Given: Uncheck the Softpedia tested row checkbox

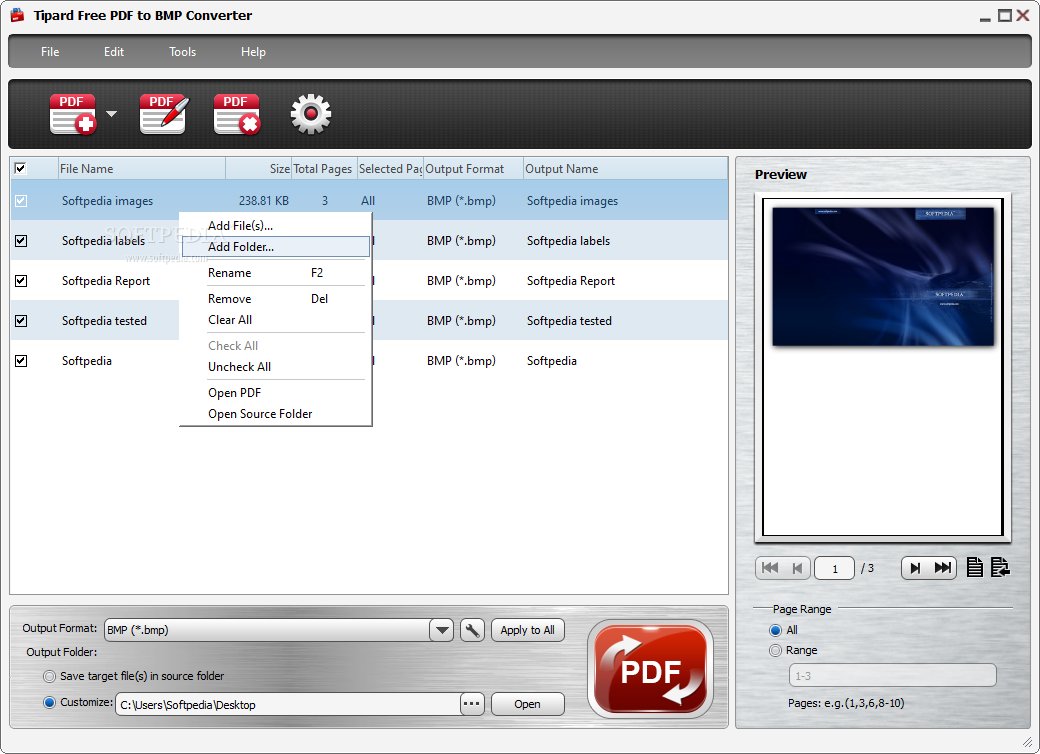Looking at the screenshot, I should [x=21, y=320].
